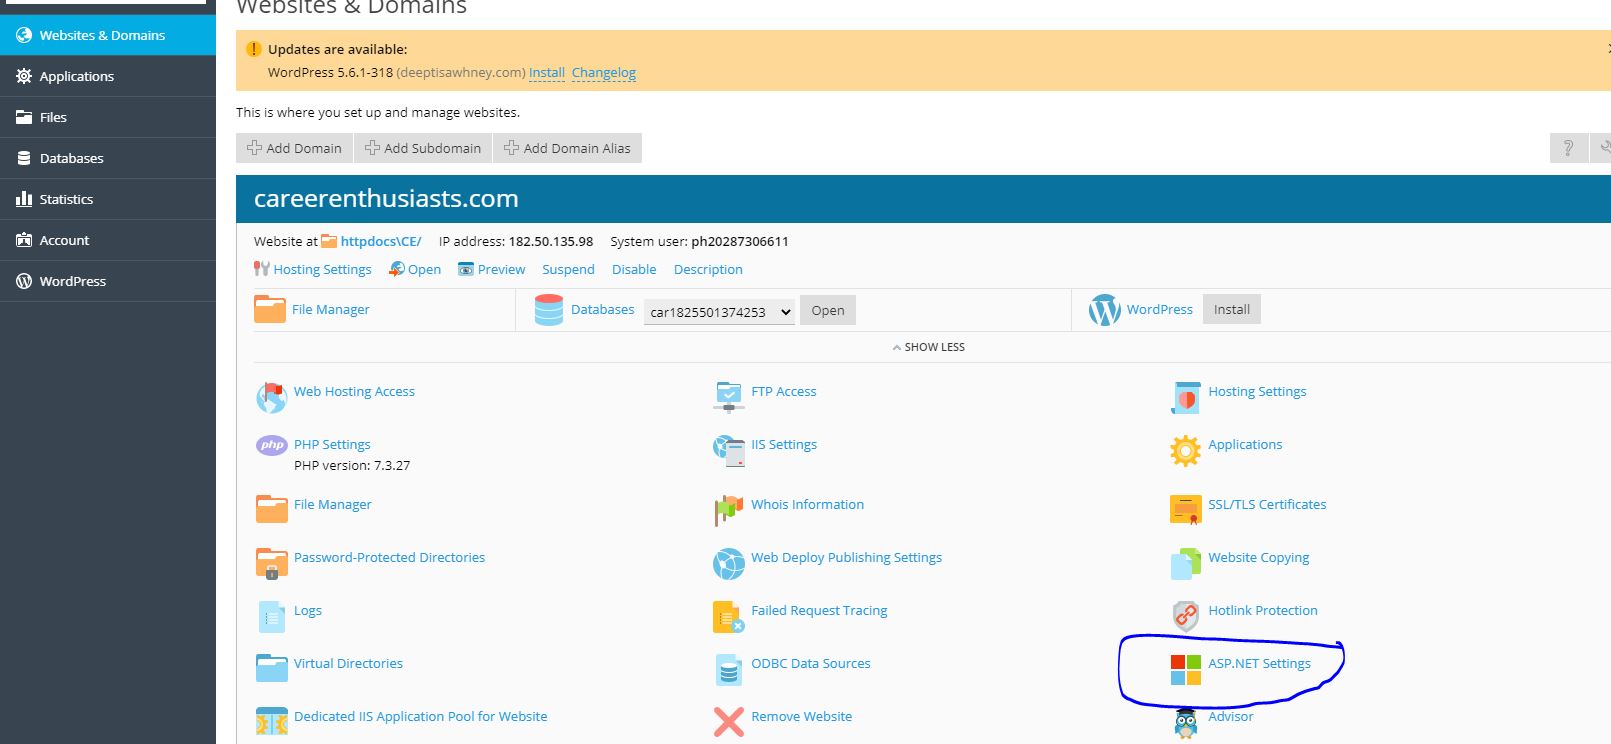Viewport: 1611px width, 744px height.
Task: Click the Dedicated IIS Application Pool icon
Action: pos(272,722)
